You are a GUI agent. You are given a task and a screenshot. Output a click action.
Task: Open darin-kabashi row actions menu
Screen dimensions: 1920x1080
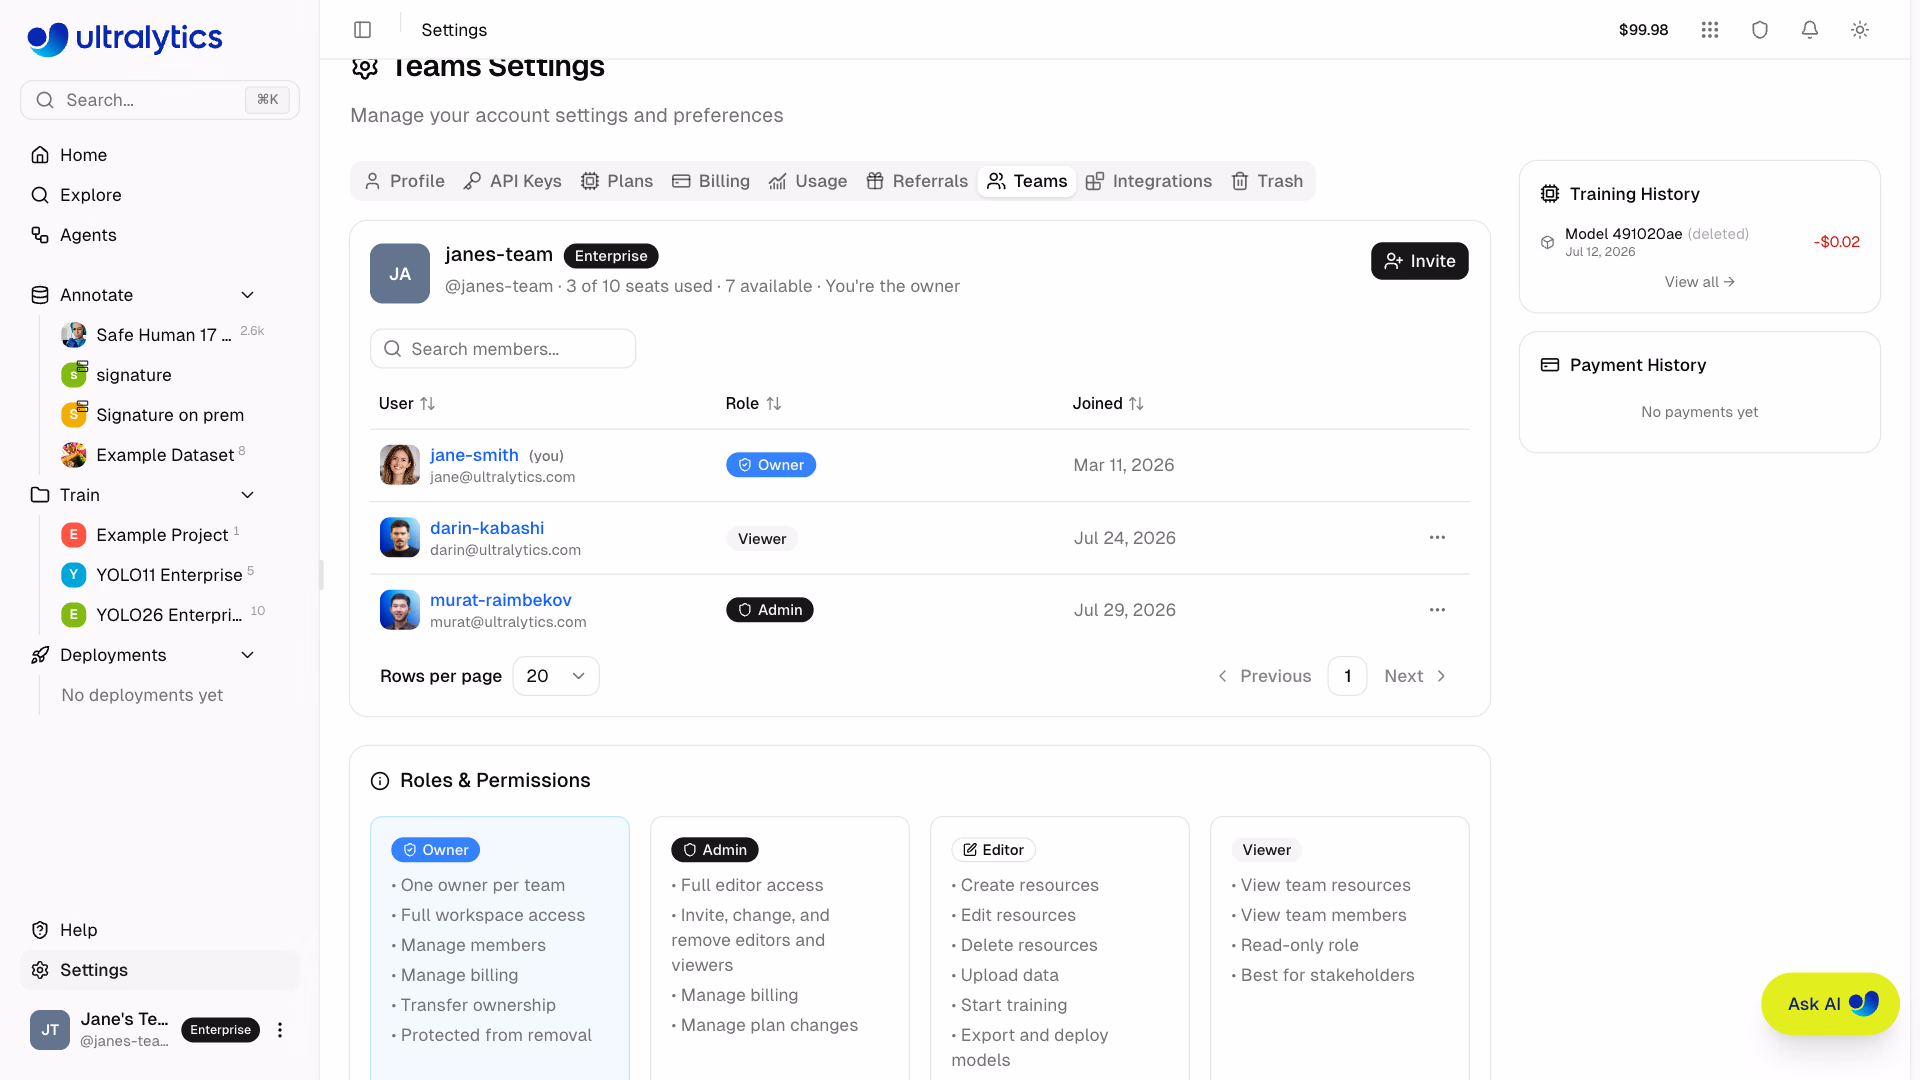[1437, 538]
